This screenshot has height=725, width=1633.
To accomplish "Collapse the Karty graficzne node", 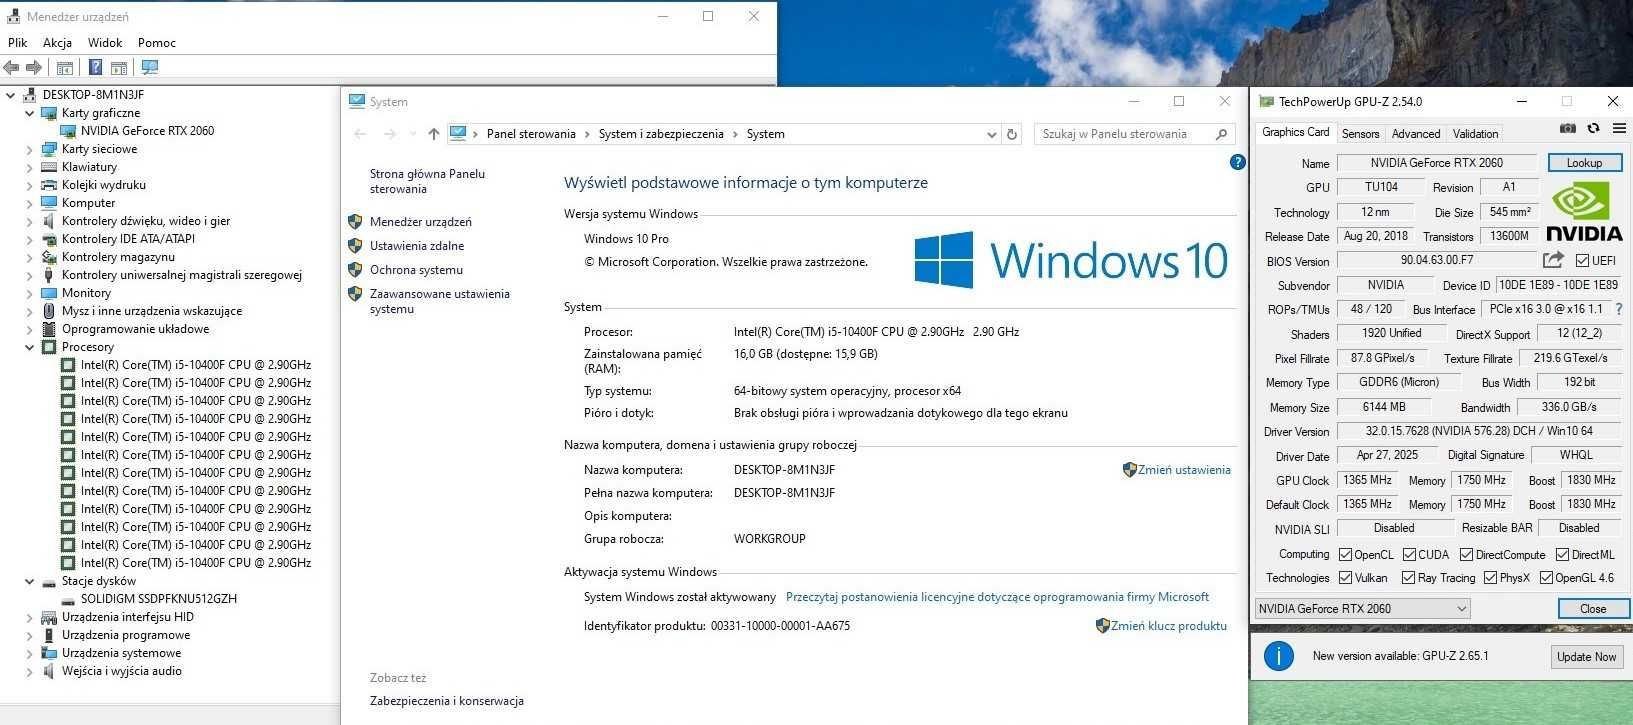I will point(30,113).
